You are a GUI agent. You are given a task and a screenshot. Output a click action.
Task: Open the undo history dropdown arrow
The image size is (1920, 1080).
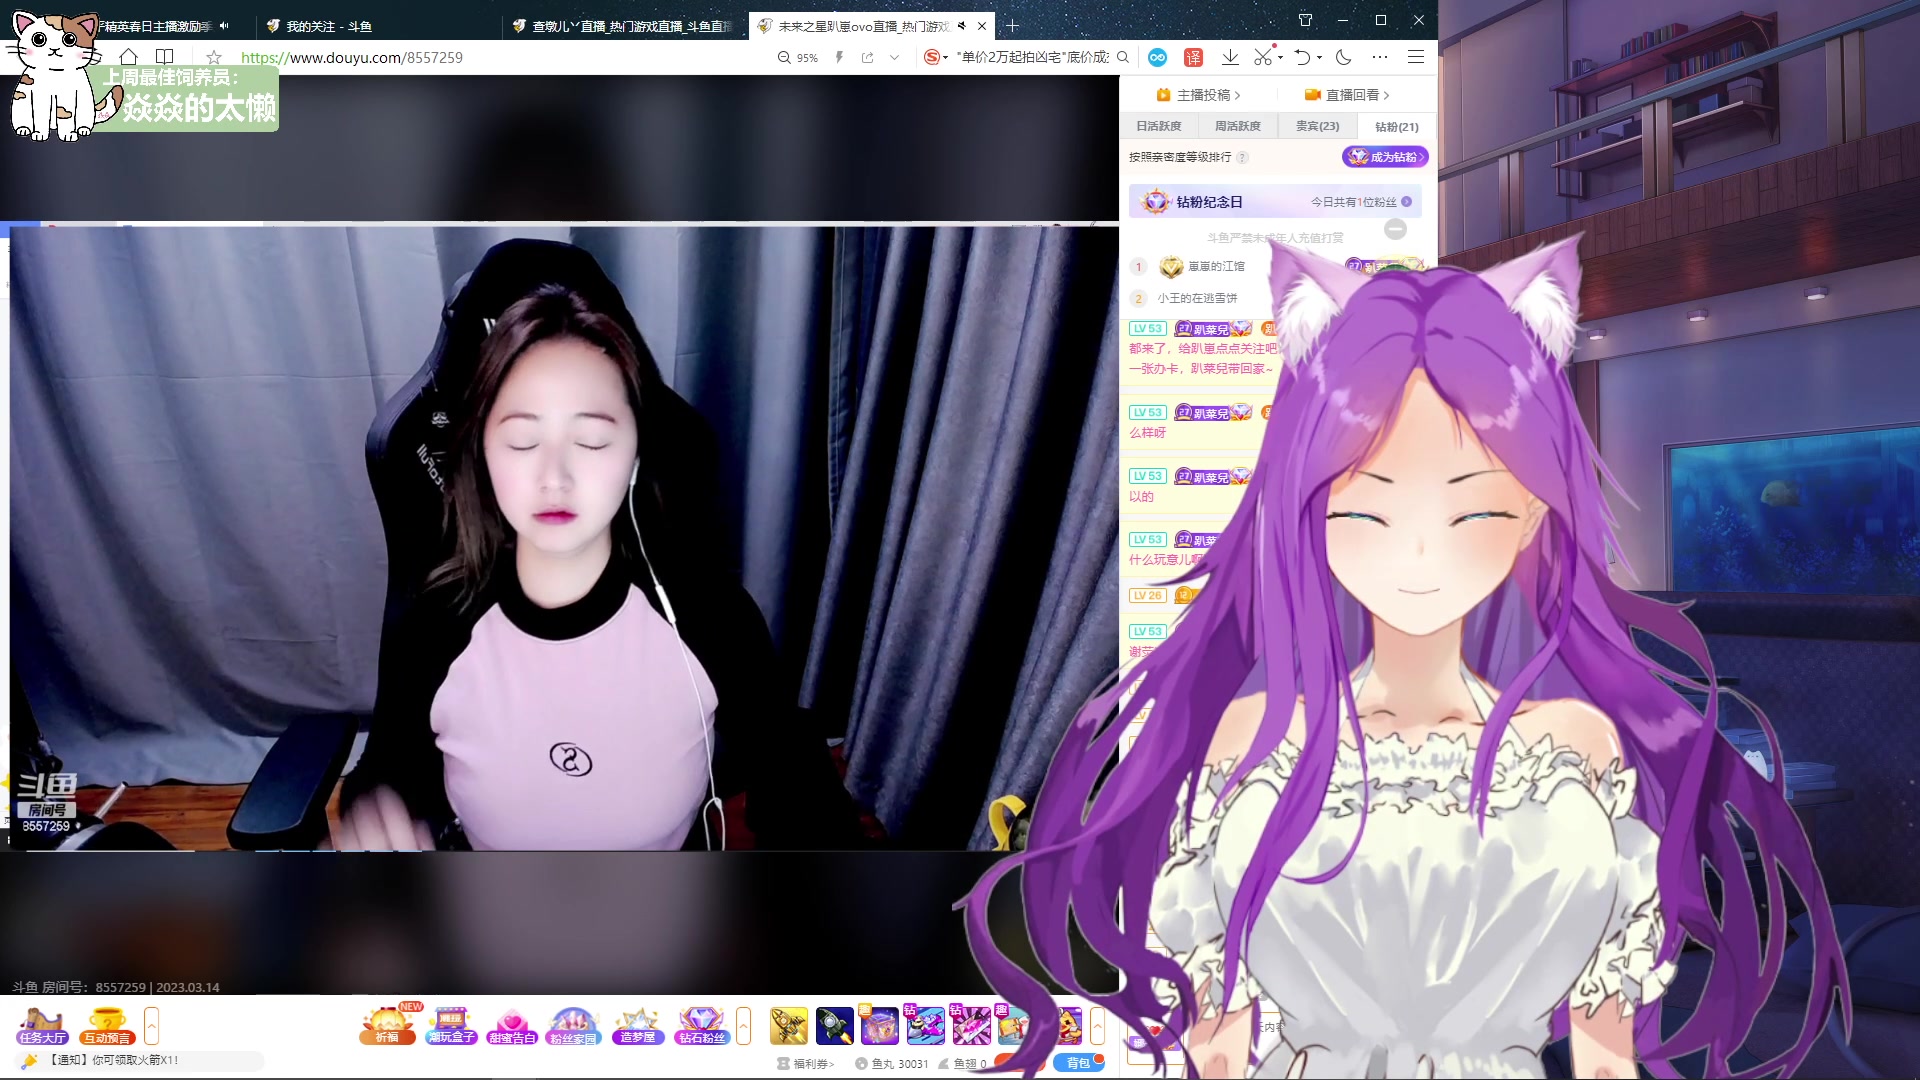click(x=1319, y=58)
